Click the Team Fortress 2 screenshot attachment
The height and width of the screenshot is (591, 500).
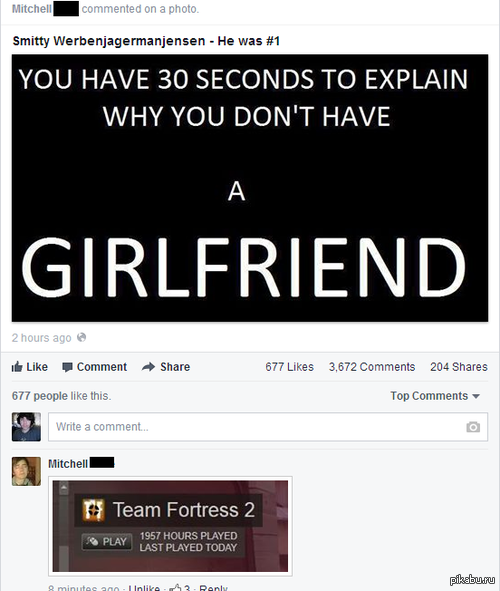point(170,526)
